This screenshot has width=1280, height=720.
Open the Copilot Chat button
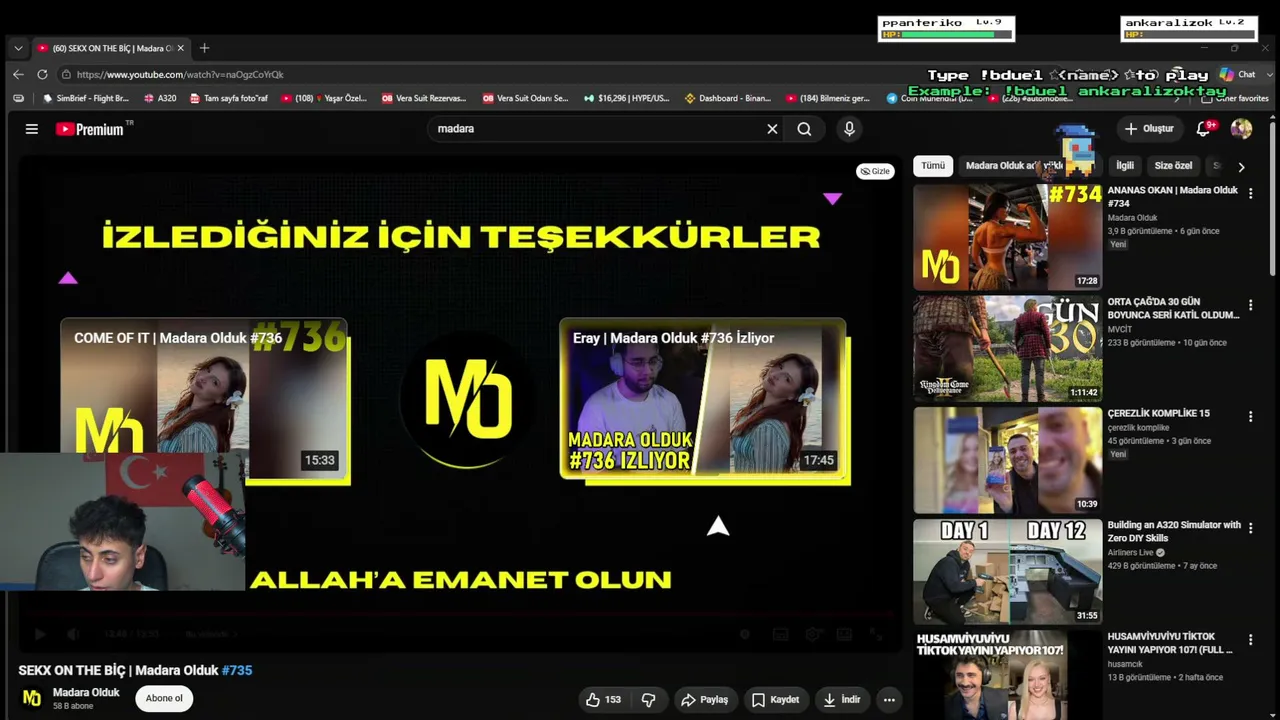[x=1238, y=74]
